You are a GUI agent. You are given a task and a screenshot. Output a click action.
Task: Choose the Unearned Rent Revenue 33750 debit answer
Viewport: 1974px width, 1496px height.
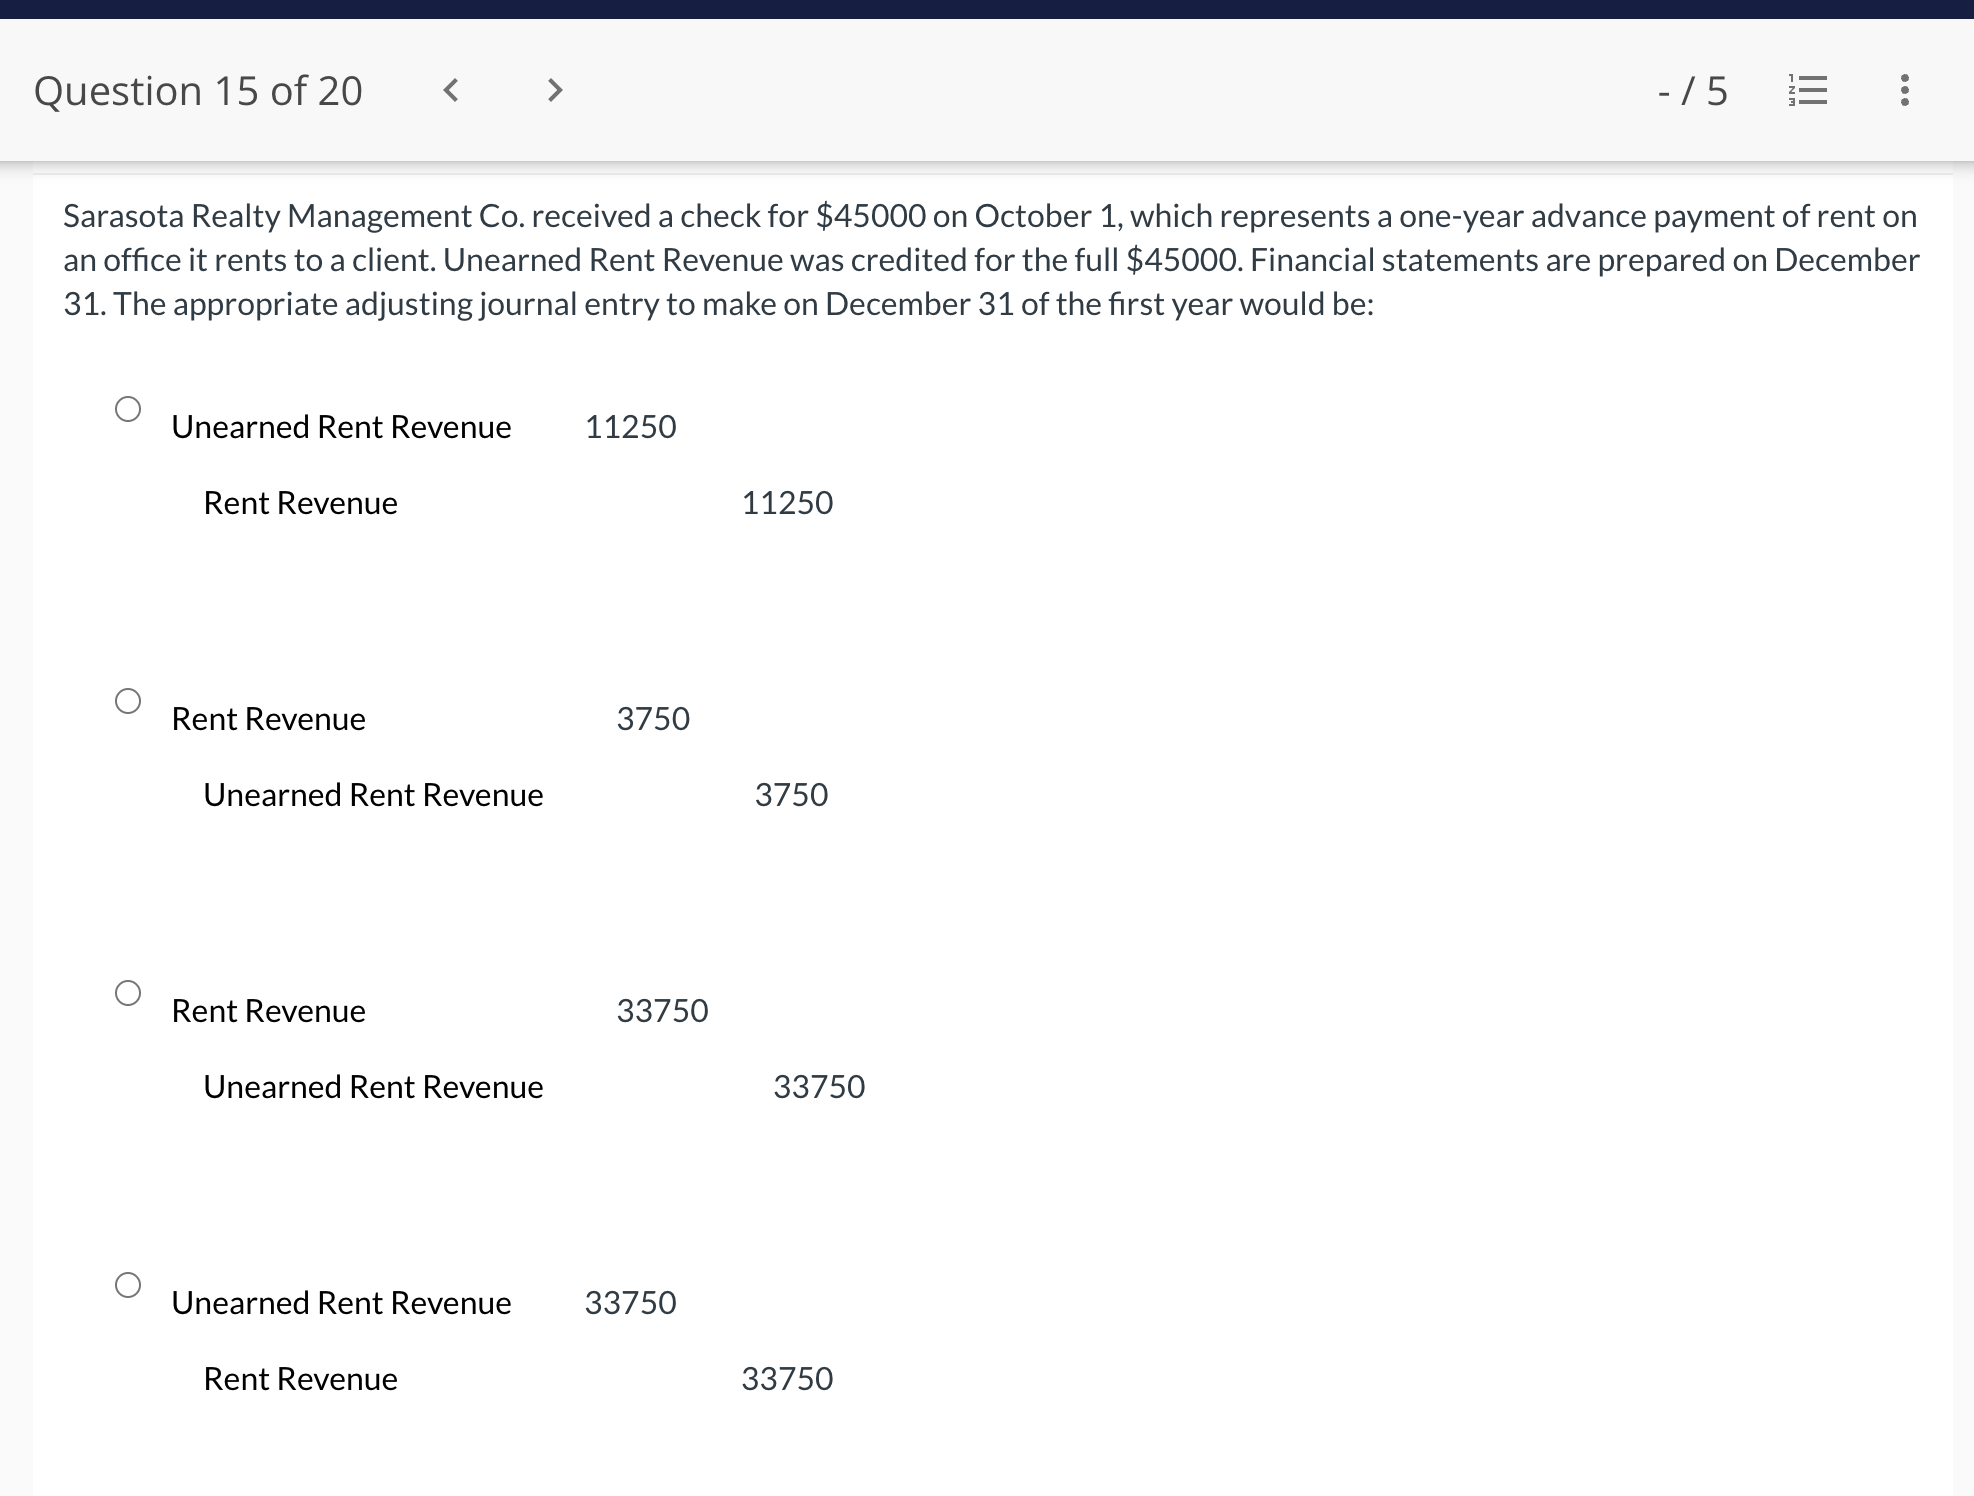128,1285
